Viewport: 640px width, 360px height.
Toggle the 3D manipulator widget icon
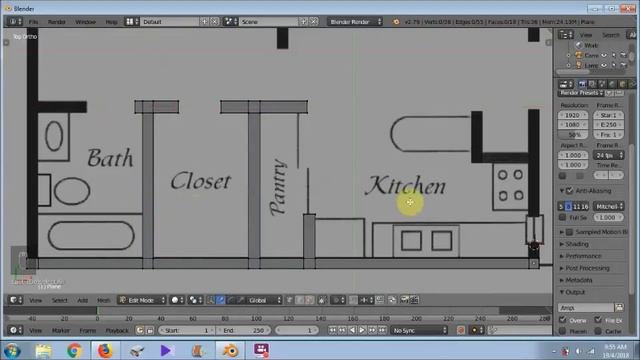pyautogui.click(x=211, y=300)
